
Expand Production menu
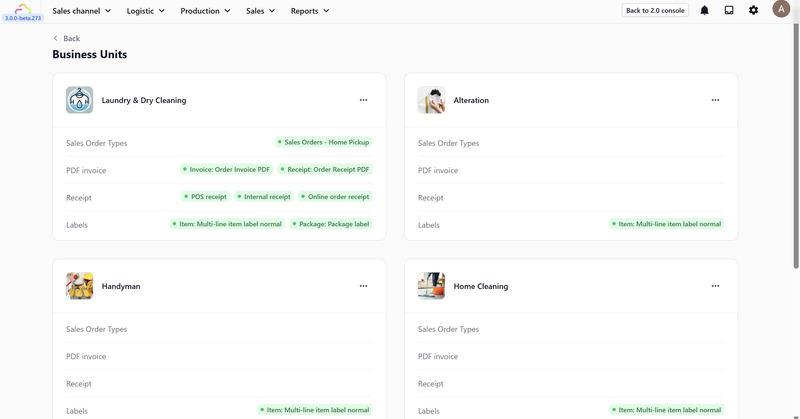click(x=205, y=11)
